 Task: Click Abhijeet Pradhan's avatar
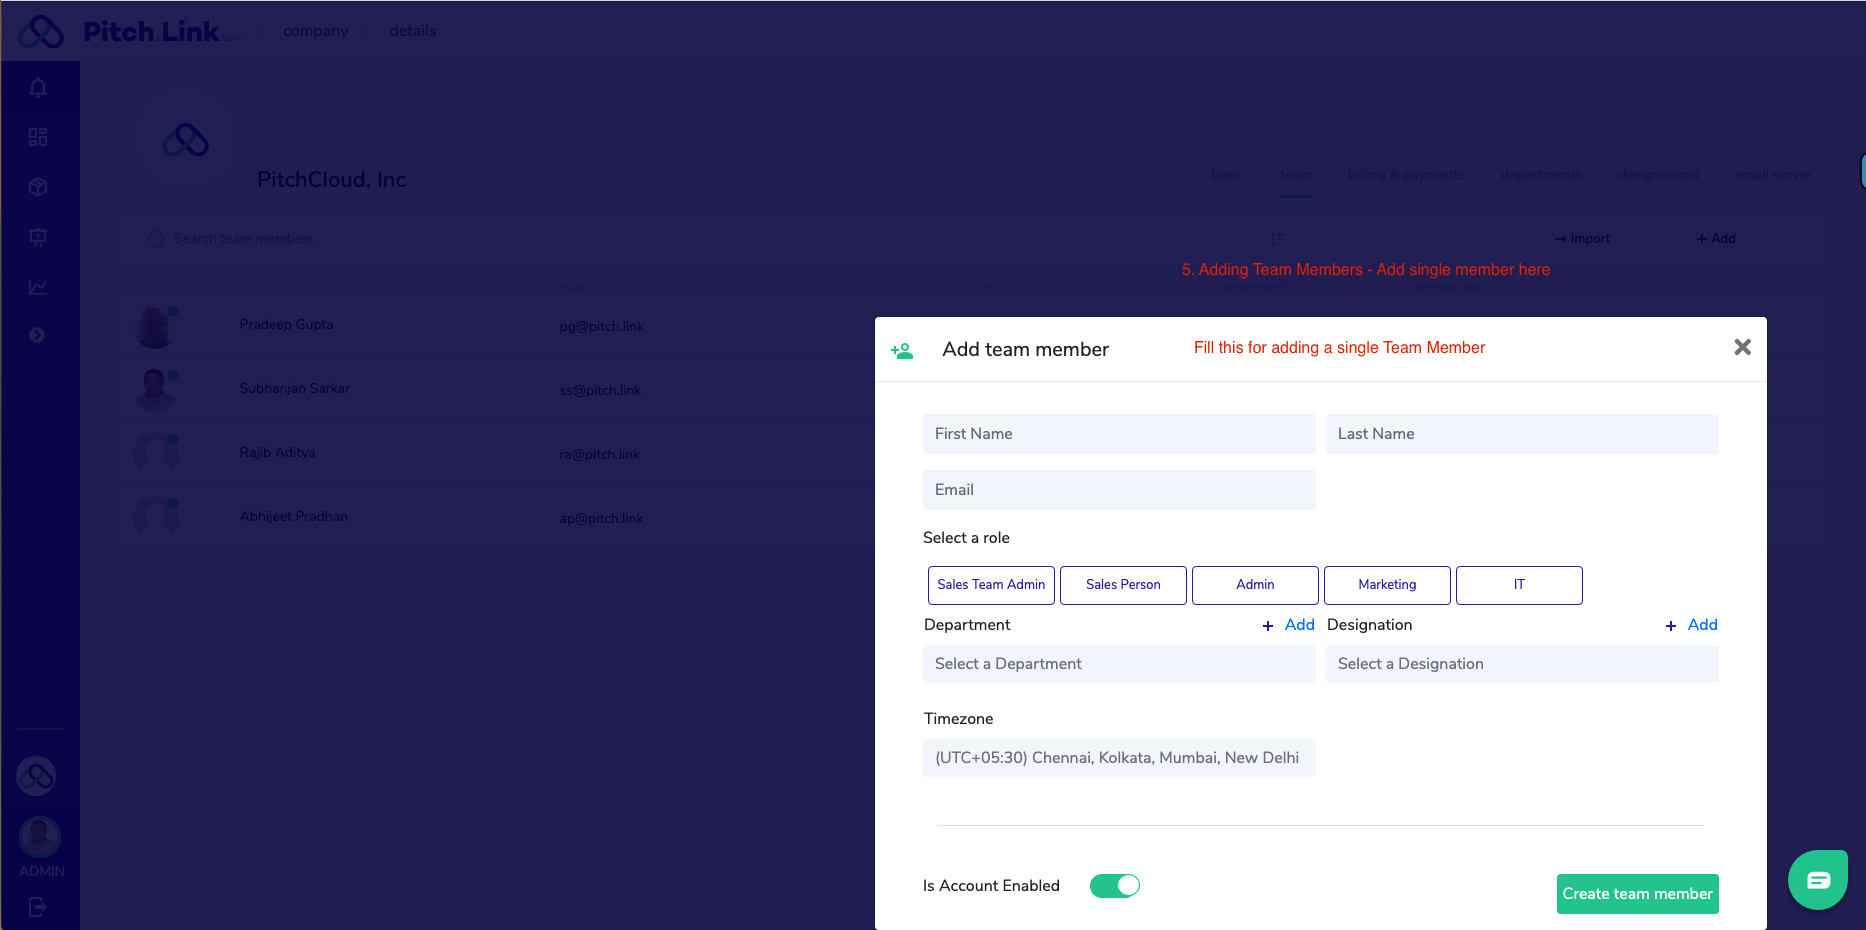pos(155,518)
